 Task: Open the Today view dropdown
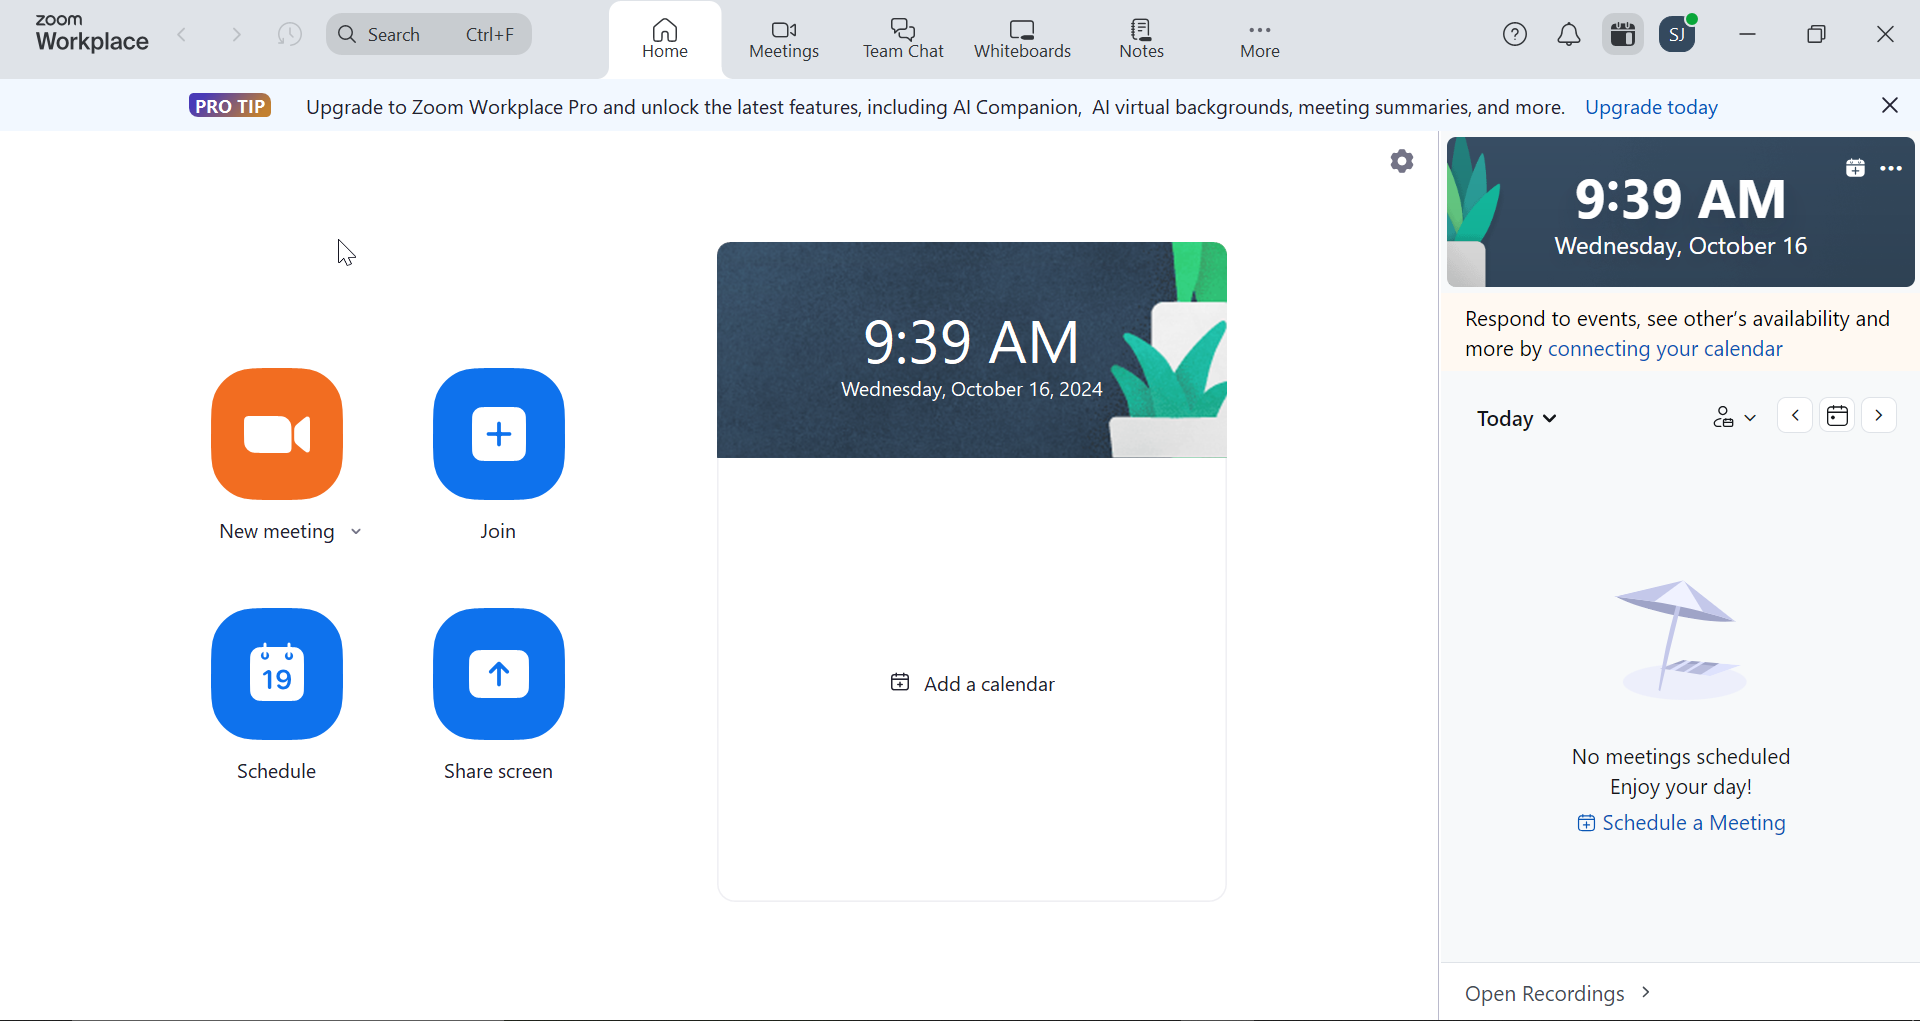(x=1516, y=418)
